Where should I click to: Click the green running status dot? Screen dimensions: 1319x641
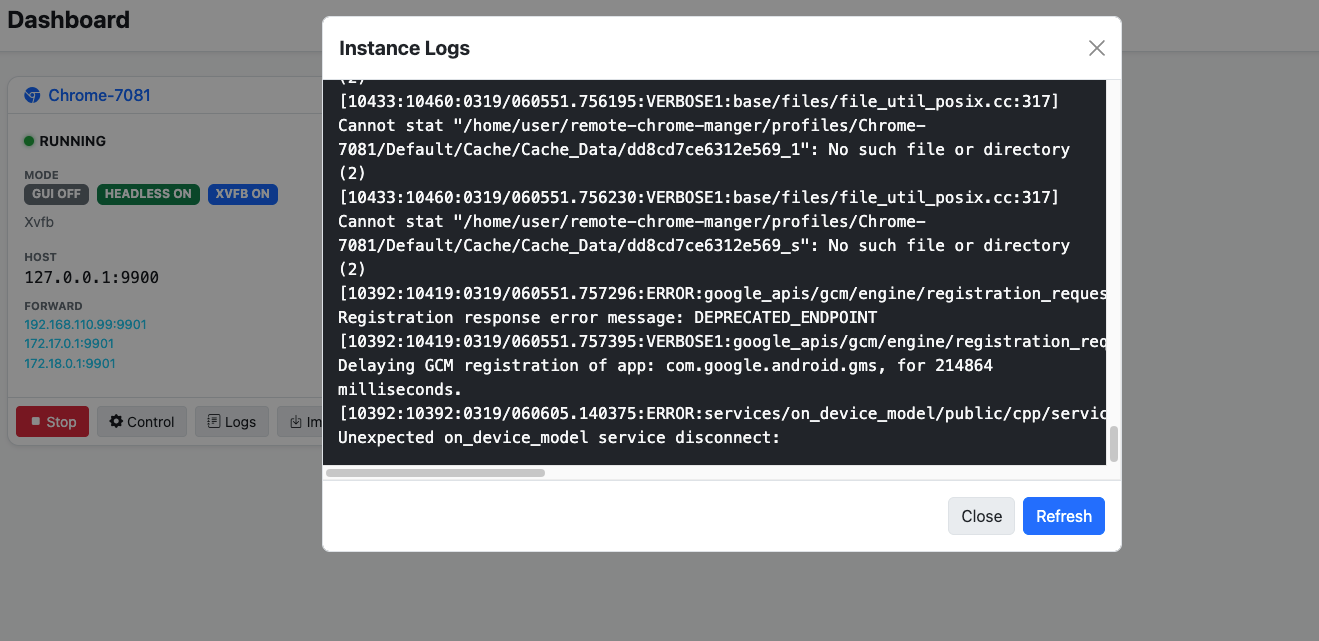click(x=29, y=141)
